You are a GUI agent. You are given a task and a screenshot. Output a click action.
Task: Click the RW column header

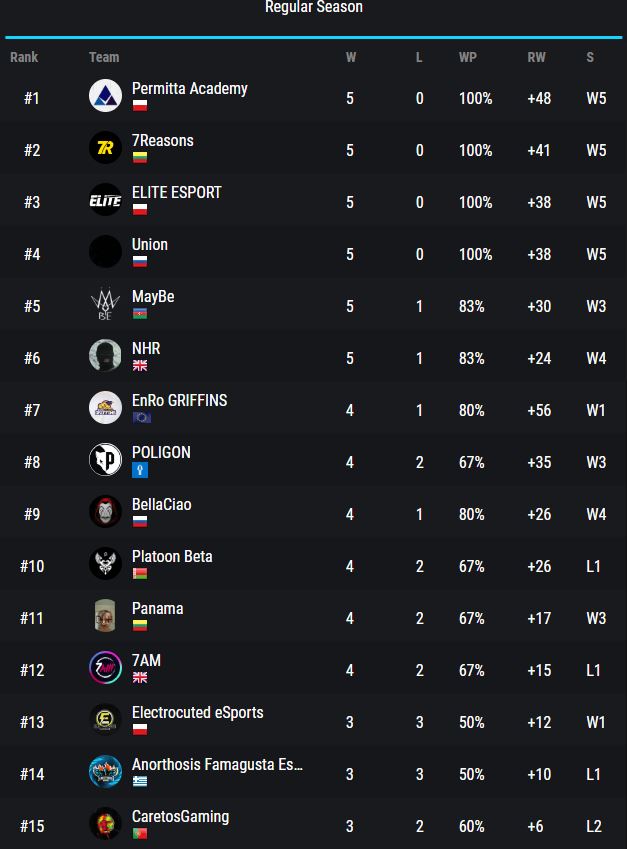(537, 58)
